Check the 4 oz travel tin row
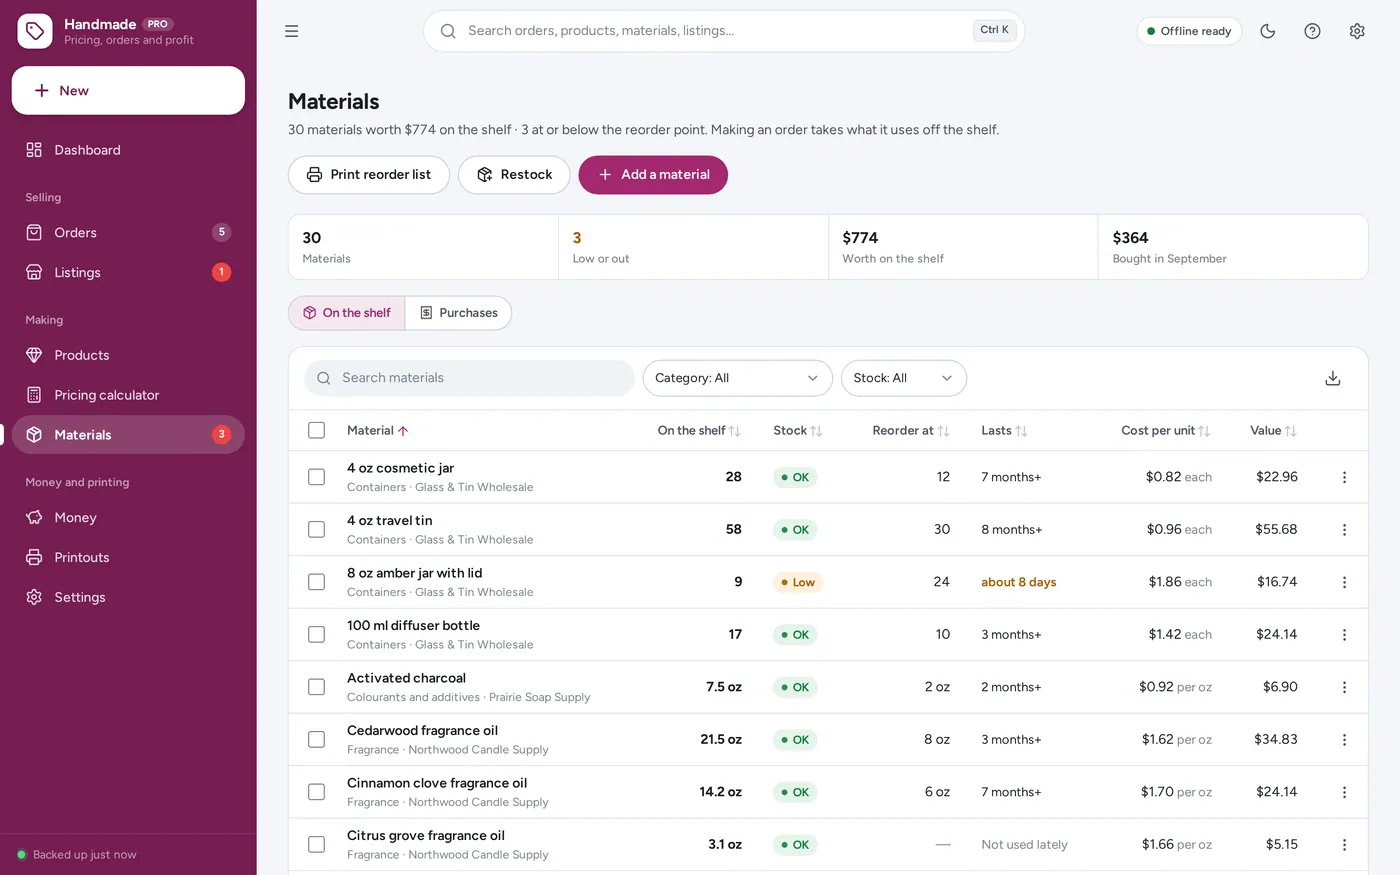The width and height of the screenshot is (1400, 875). click(317, 529)
